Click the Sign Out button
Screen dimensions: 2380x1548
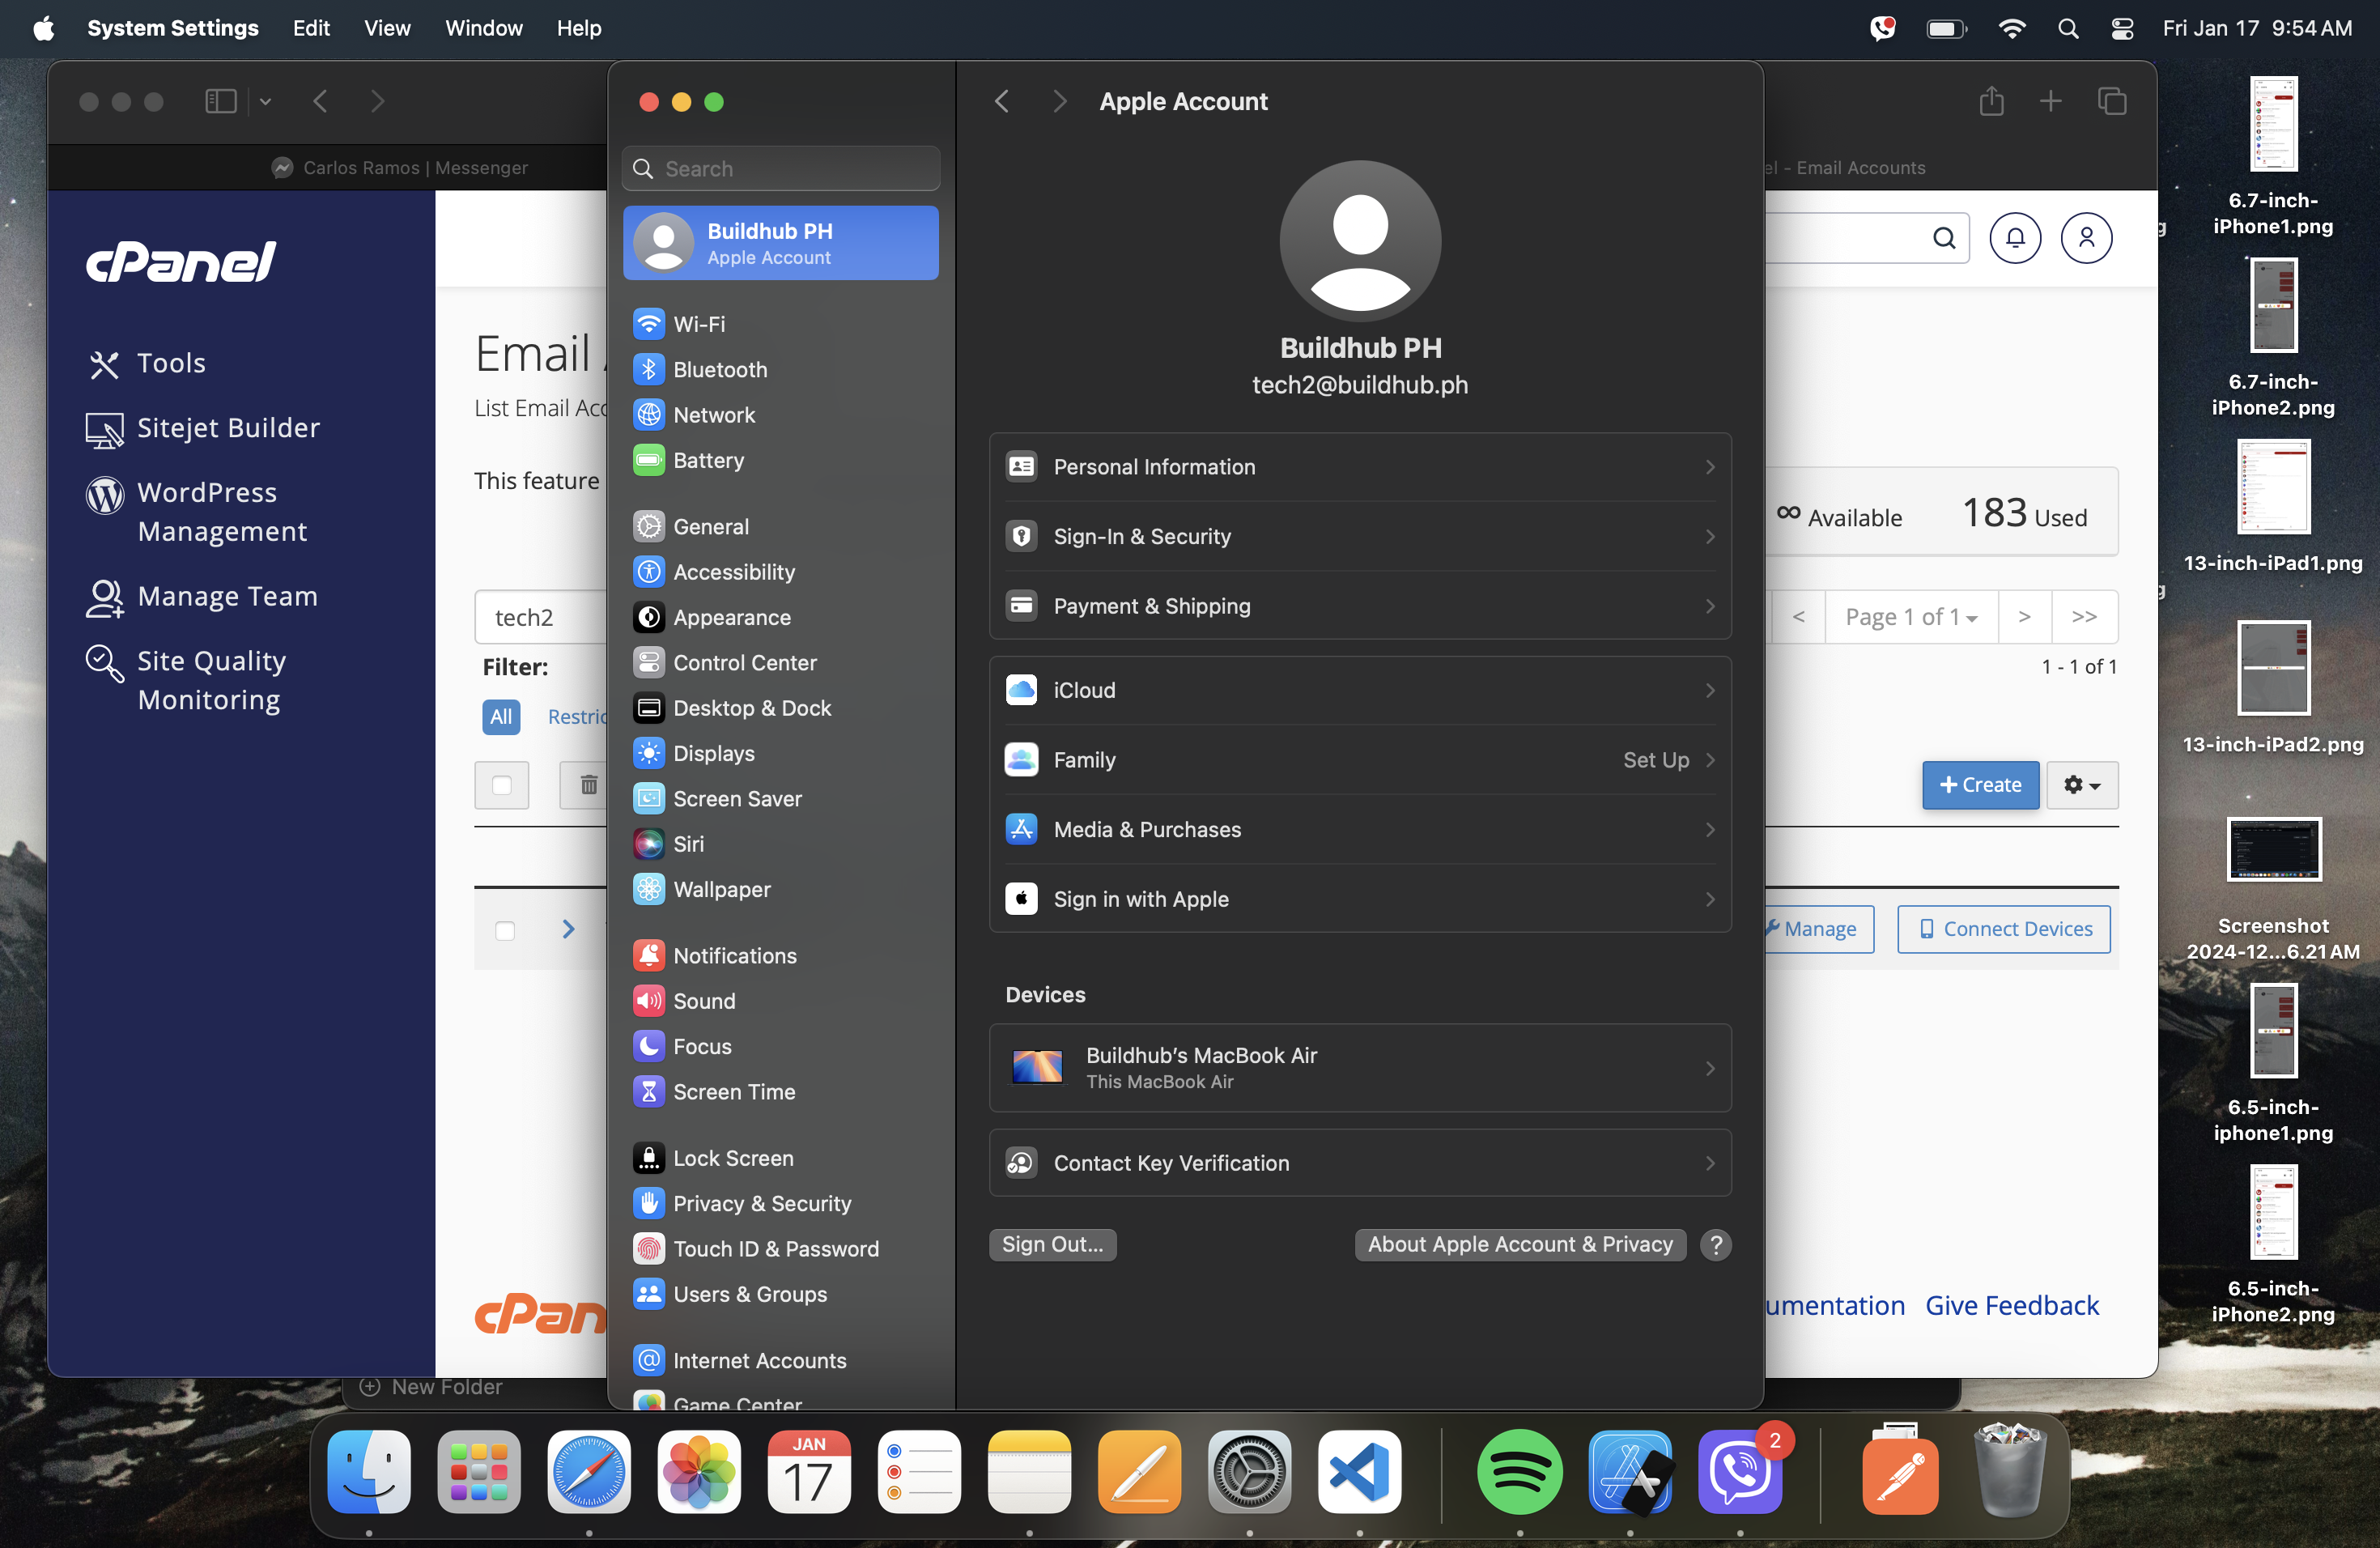[x=1052, y=1244]
